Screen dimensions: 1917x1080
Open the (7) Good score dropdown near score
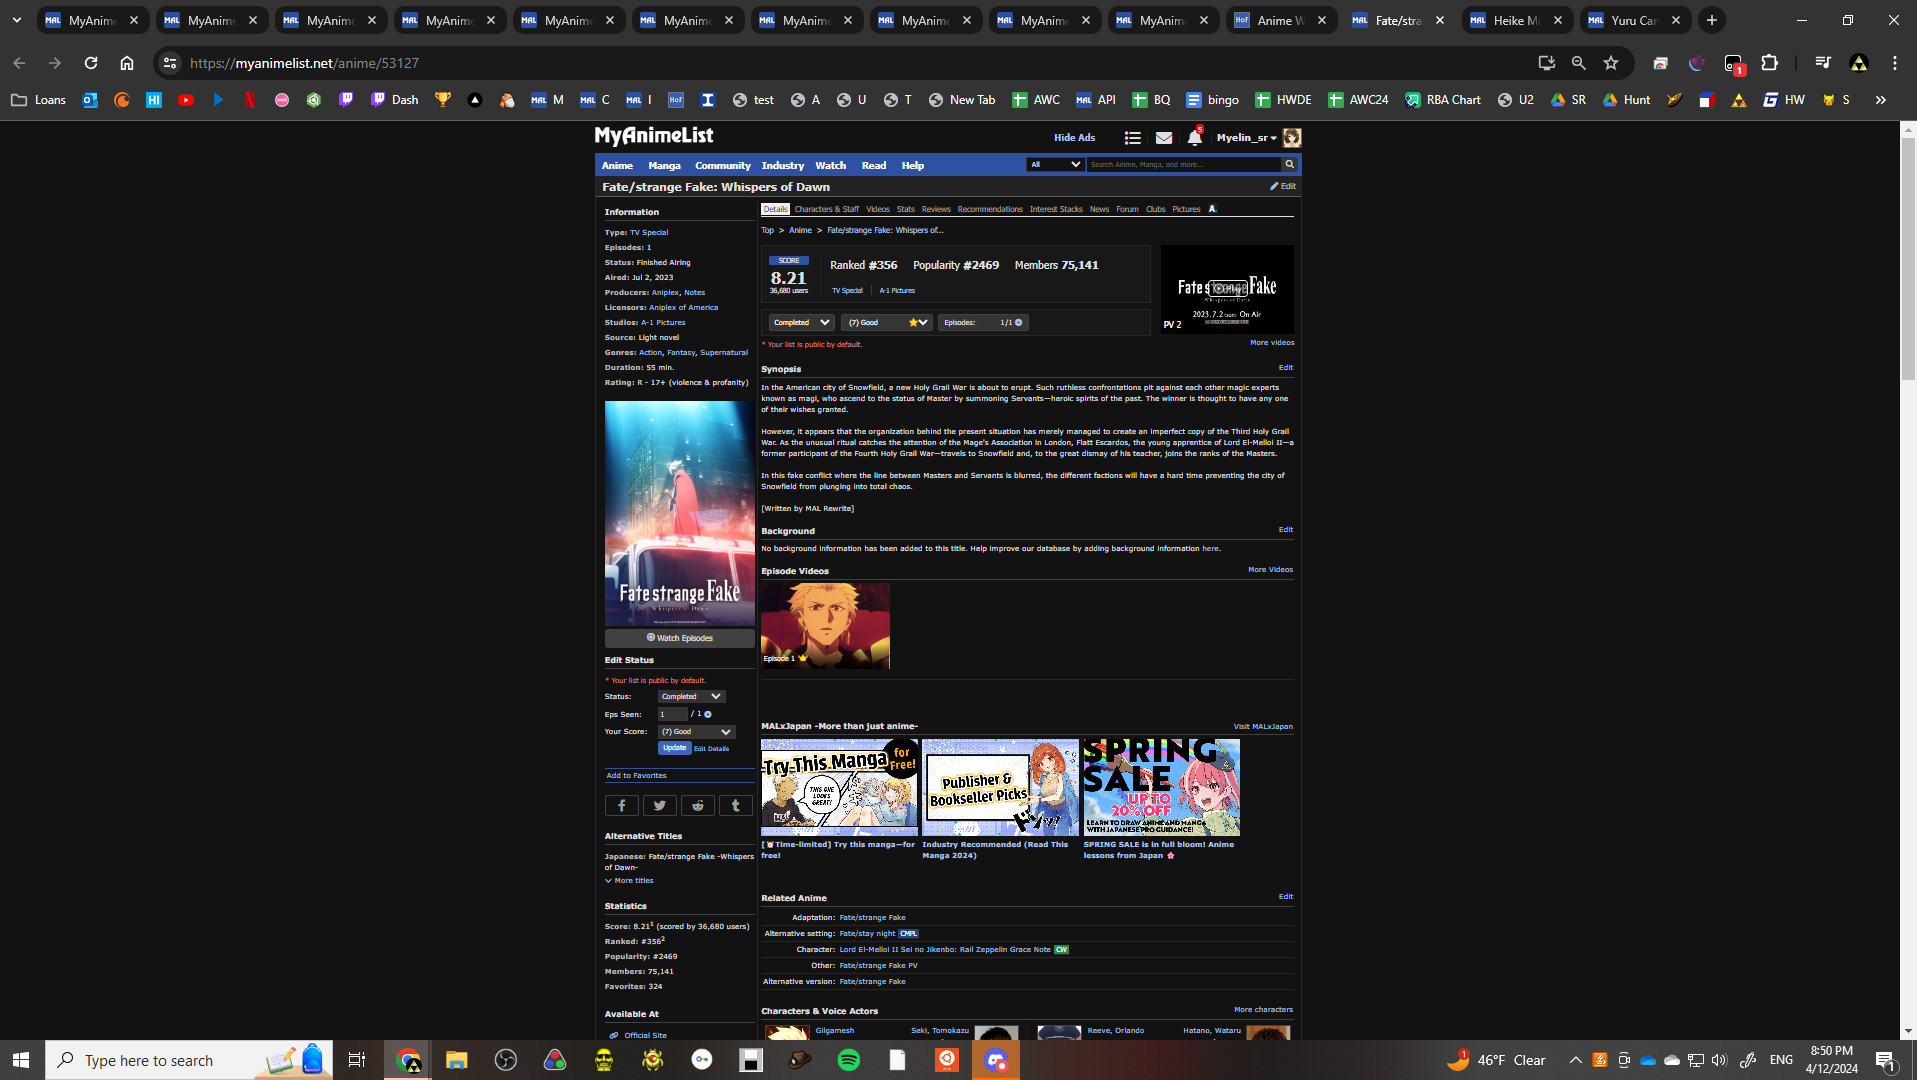pos(886,322)
